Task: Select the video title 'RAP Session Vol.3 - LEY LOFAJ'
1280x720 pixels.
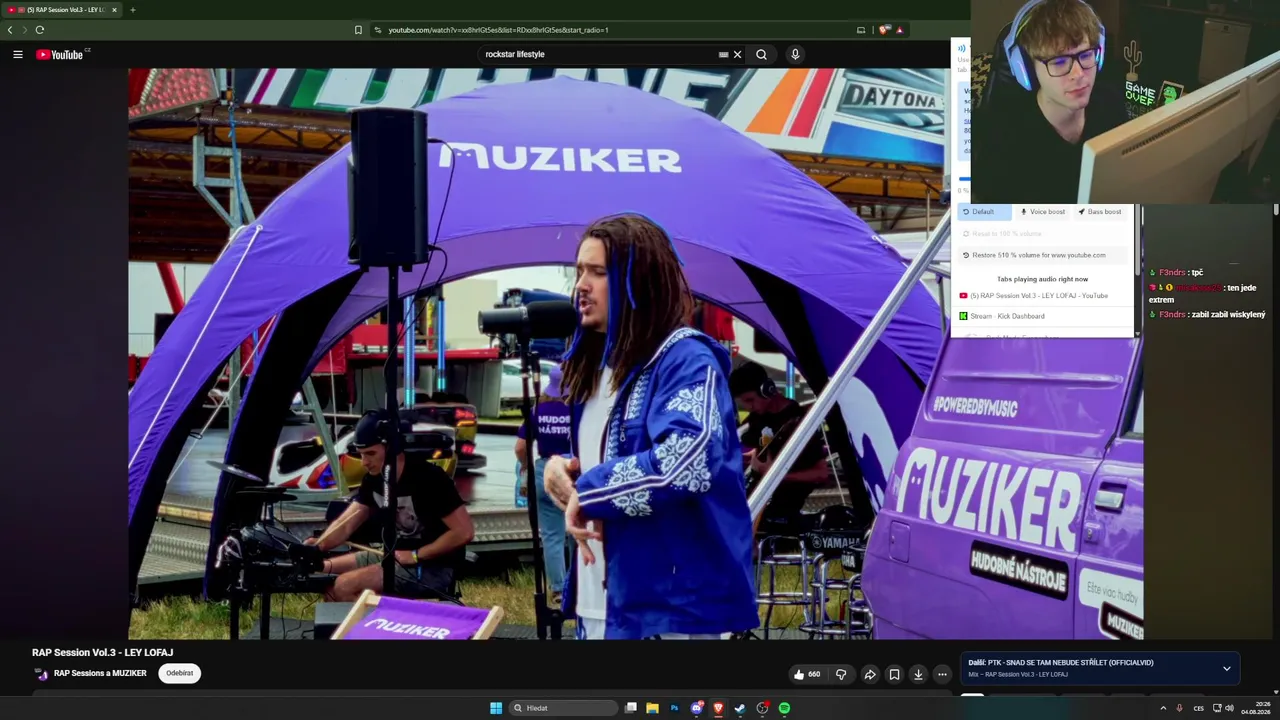Action: [102, 652]
